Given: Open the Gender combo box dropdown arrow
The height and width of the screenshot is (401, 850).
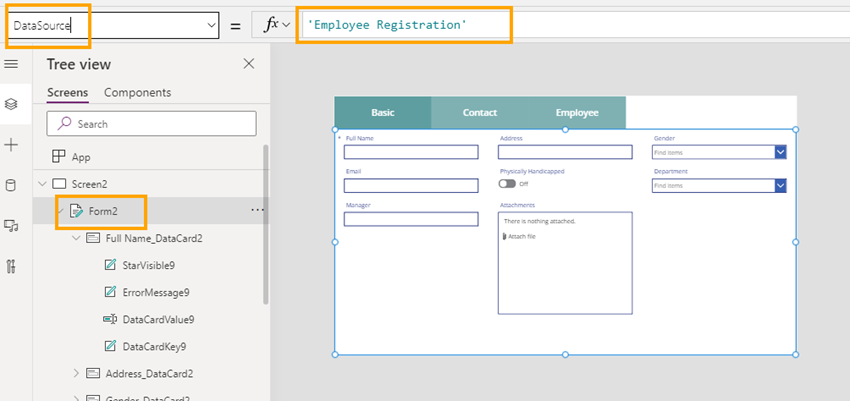Looking at the screenshot, I should coord(781,153).
